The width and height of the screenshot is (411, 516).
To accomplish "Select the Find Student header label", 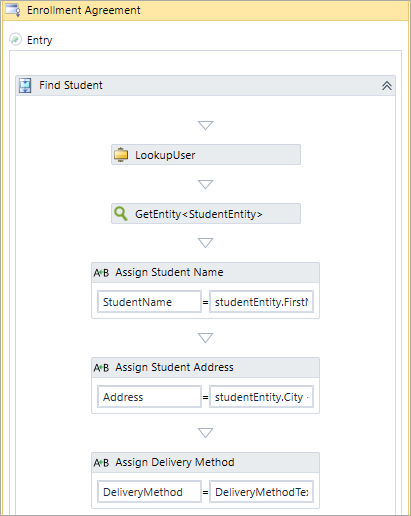I will tap(71, 85).
